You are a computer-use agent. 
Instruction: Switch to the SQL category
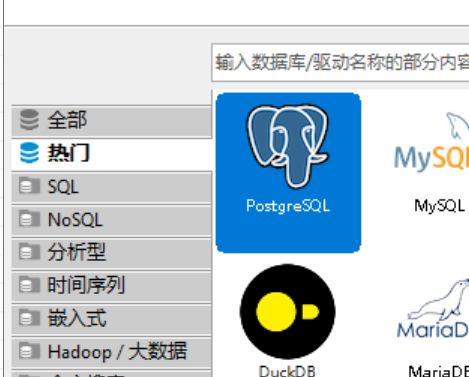pyautogui.click(x=112, y=187)
